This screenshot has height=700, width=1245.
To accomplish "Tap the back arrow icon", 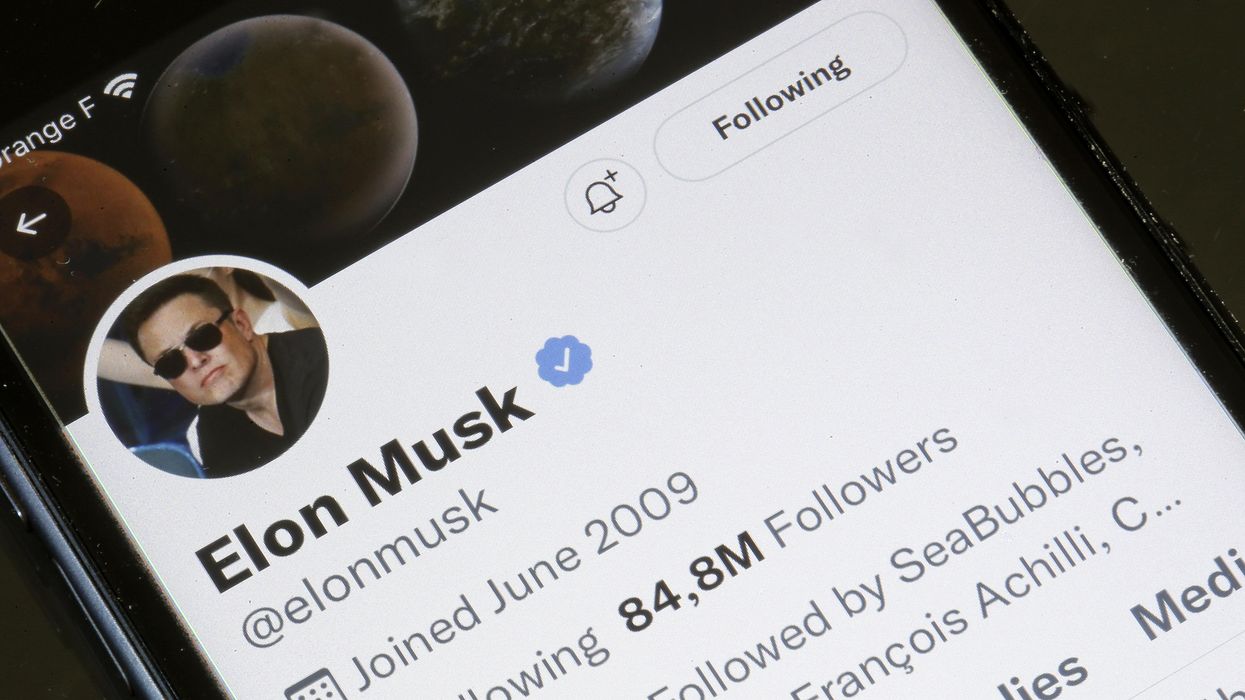I will [31, 223].
